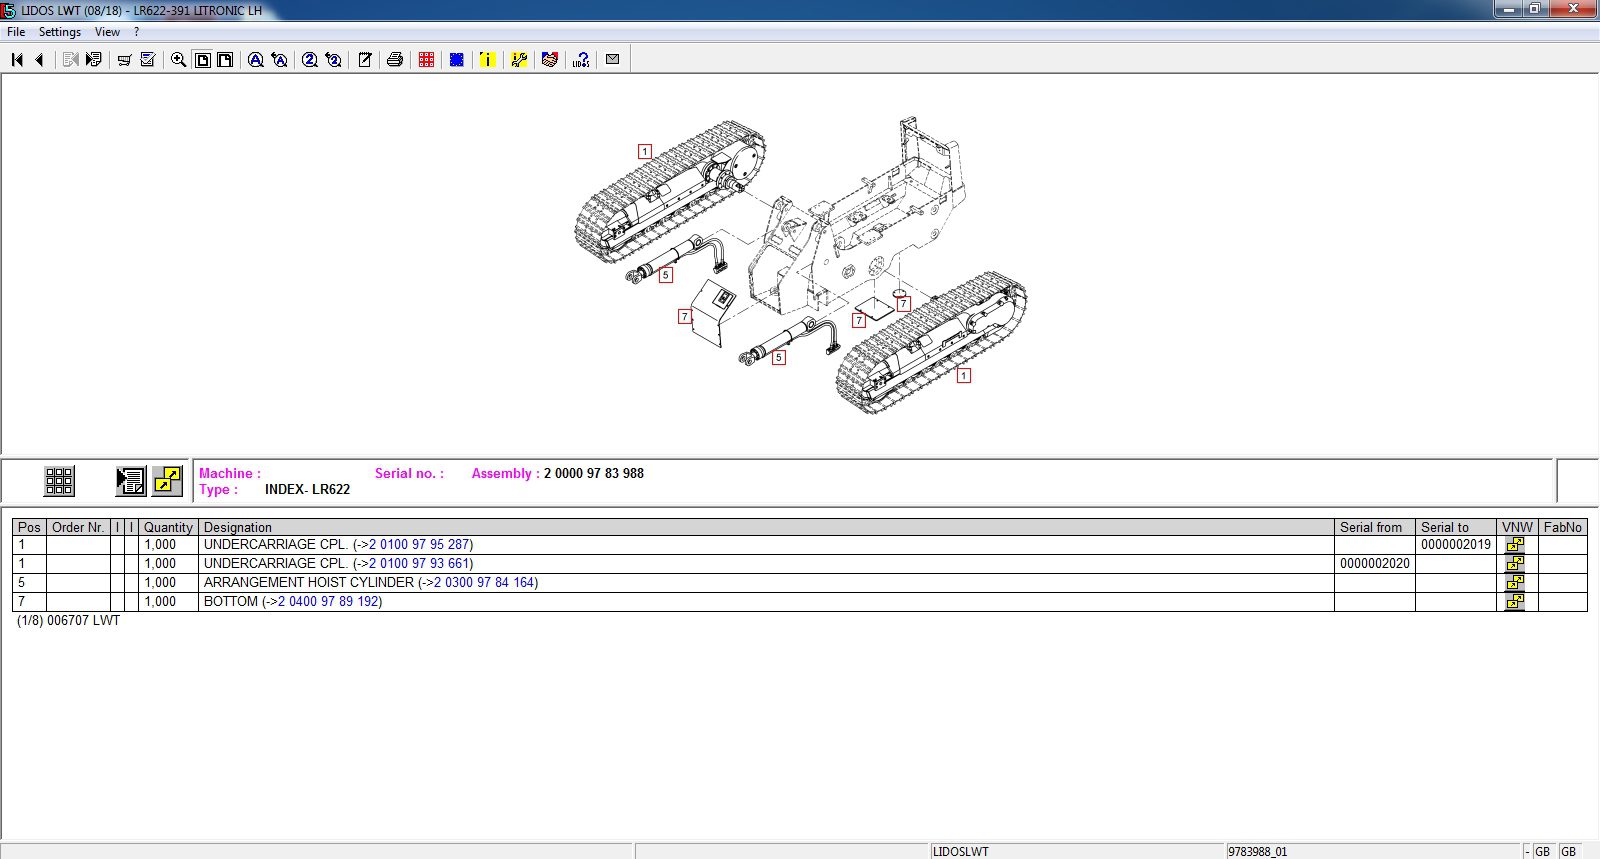Click the Serial from column header

tap(1375, 527)
